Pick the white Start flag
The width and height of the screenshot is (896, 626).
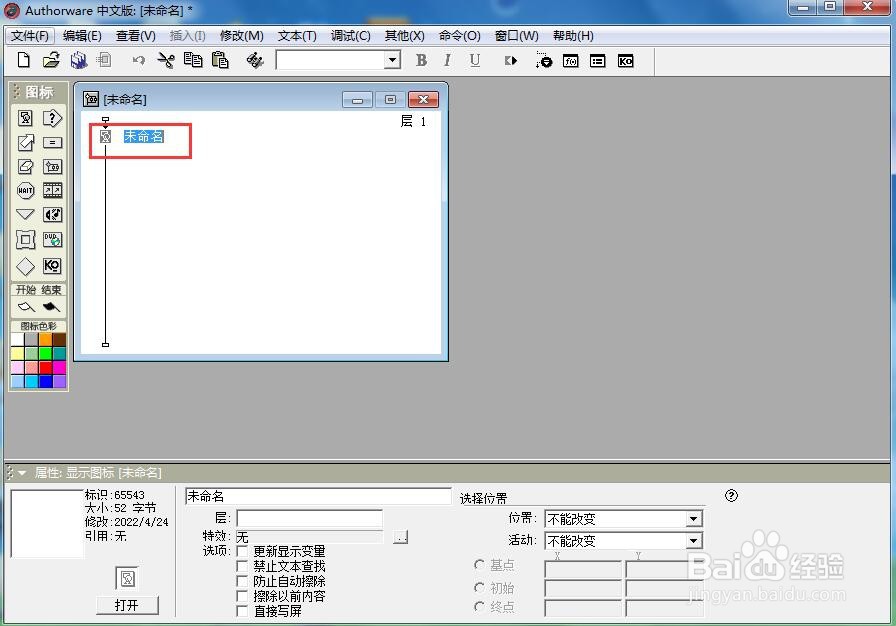(x=26, y=307)
